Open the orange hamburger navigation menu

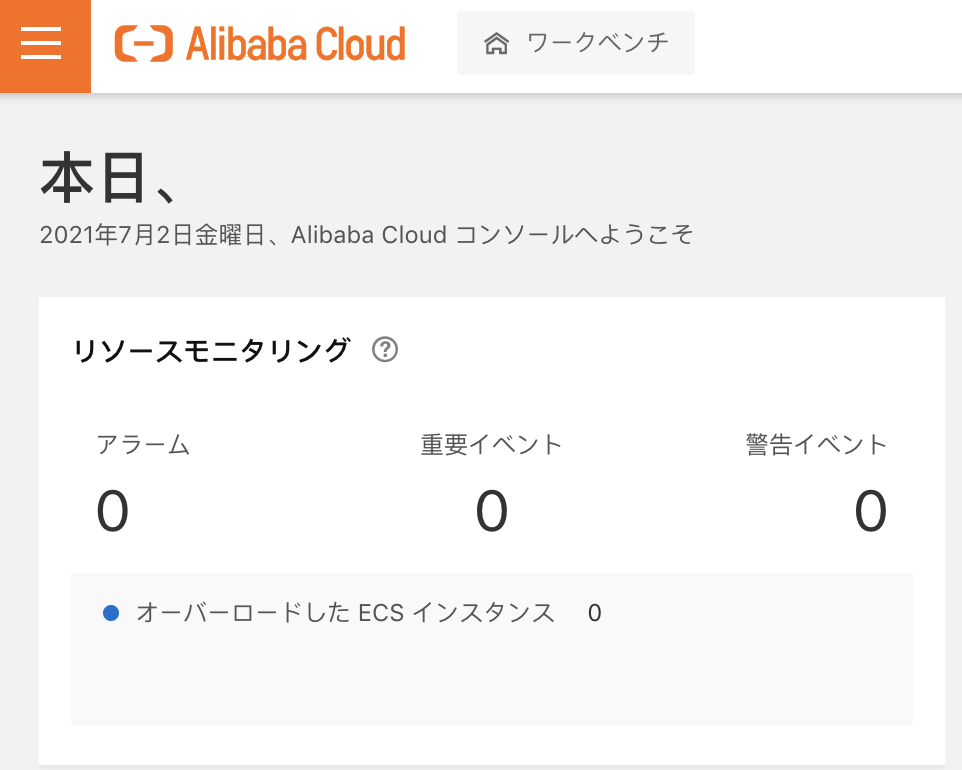(x=41, y=44)
